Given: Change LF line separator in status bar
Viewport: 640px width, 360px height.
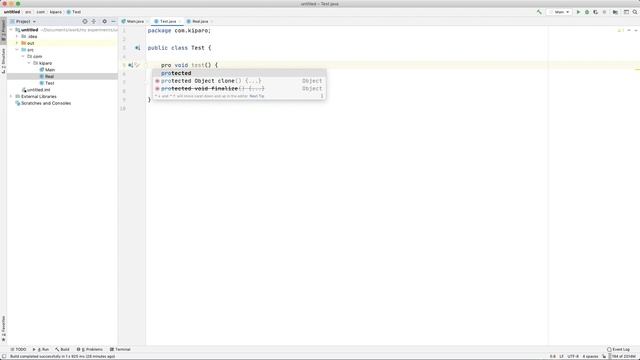Looking at the screenshot, I should pyautogui.click(x=561, y=356).
